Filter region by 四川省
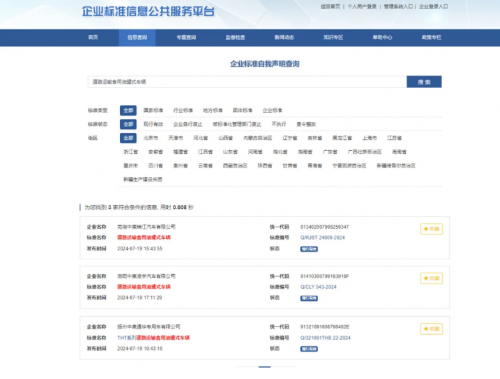The image size is (500, 379). point(155,166)
